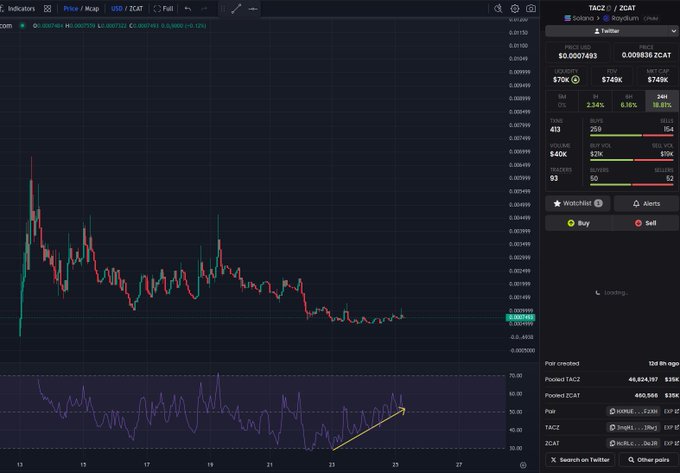Screen dimensions: 680x473
Task: Undo the last chart action
Action: pyautogui.click(x=188, y=9)
